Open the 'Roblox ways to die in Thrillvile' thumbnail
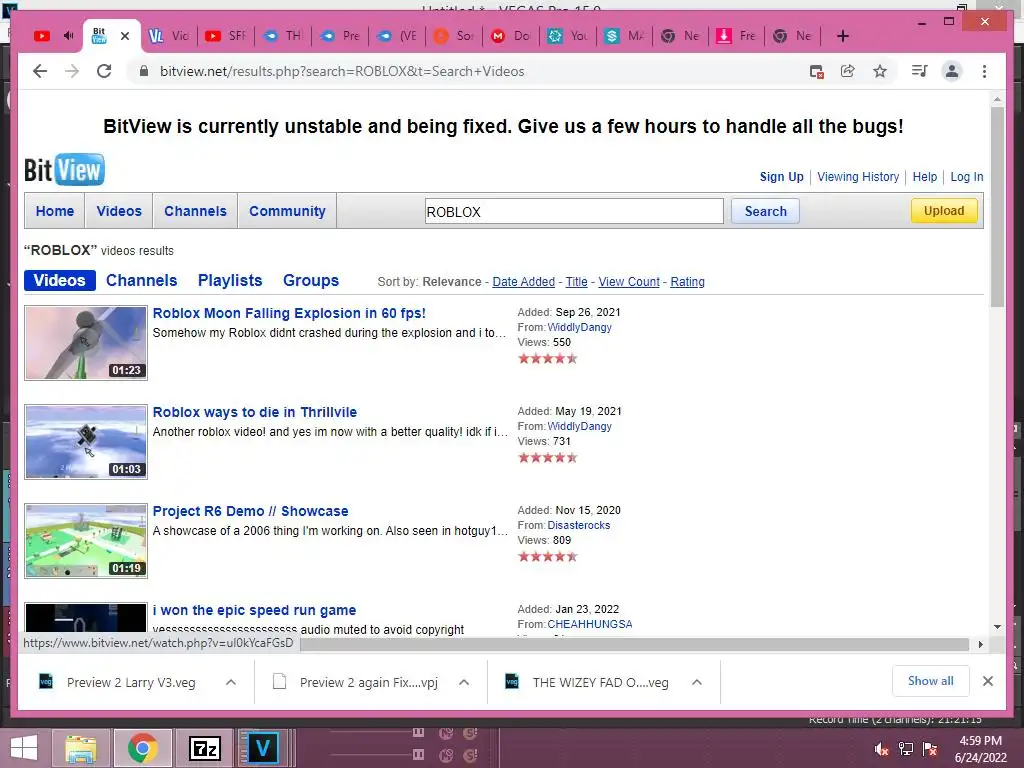1024x768 pixels. pos(86,442)
